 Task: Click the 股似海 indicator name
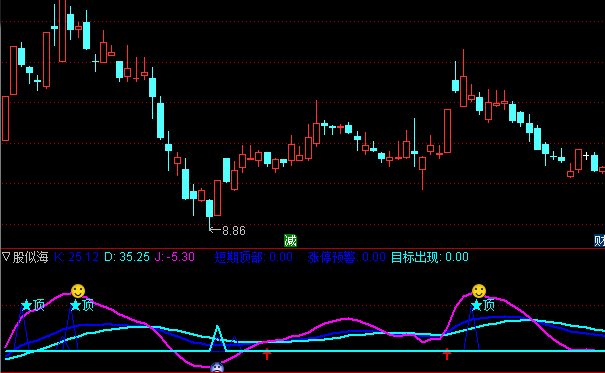click(30, 257)
